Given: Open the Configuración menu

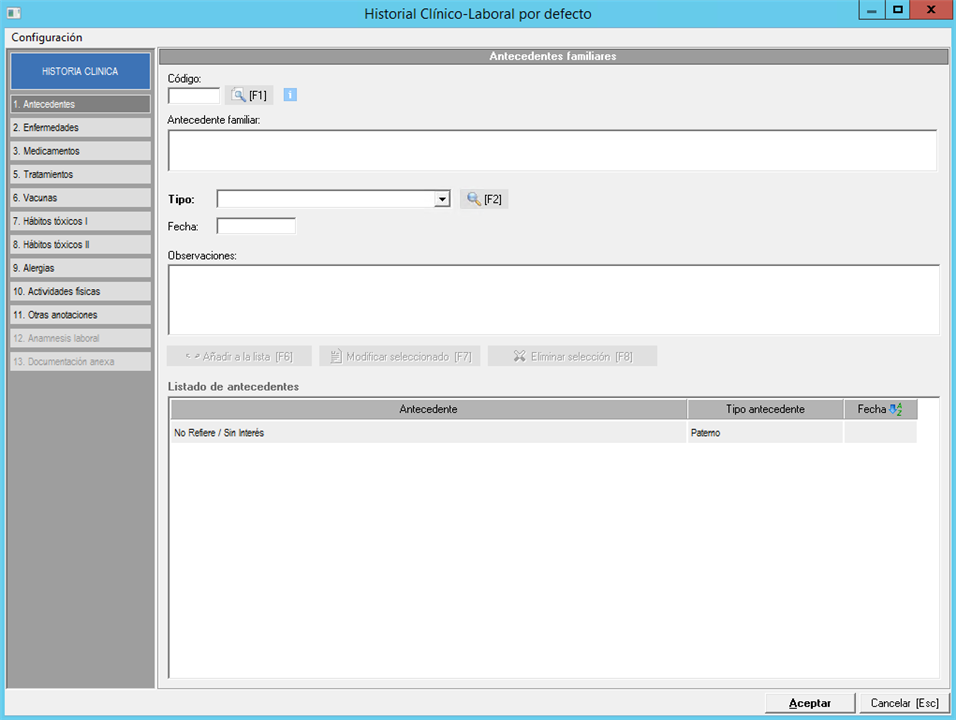Looking at the screenshot, I should tap(47, 37).
